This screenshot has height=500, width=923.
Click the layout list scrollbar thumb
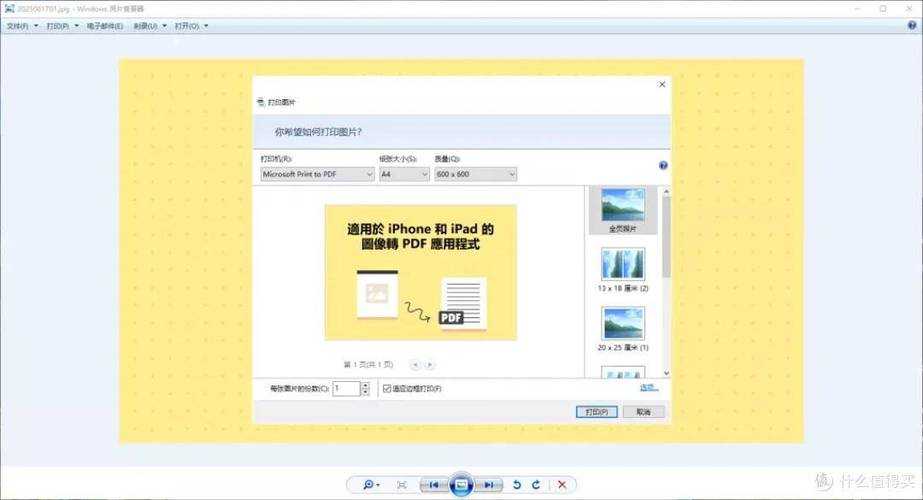666,237
